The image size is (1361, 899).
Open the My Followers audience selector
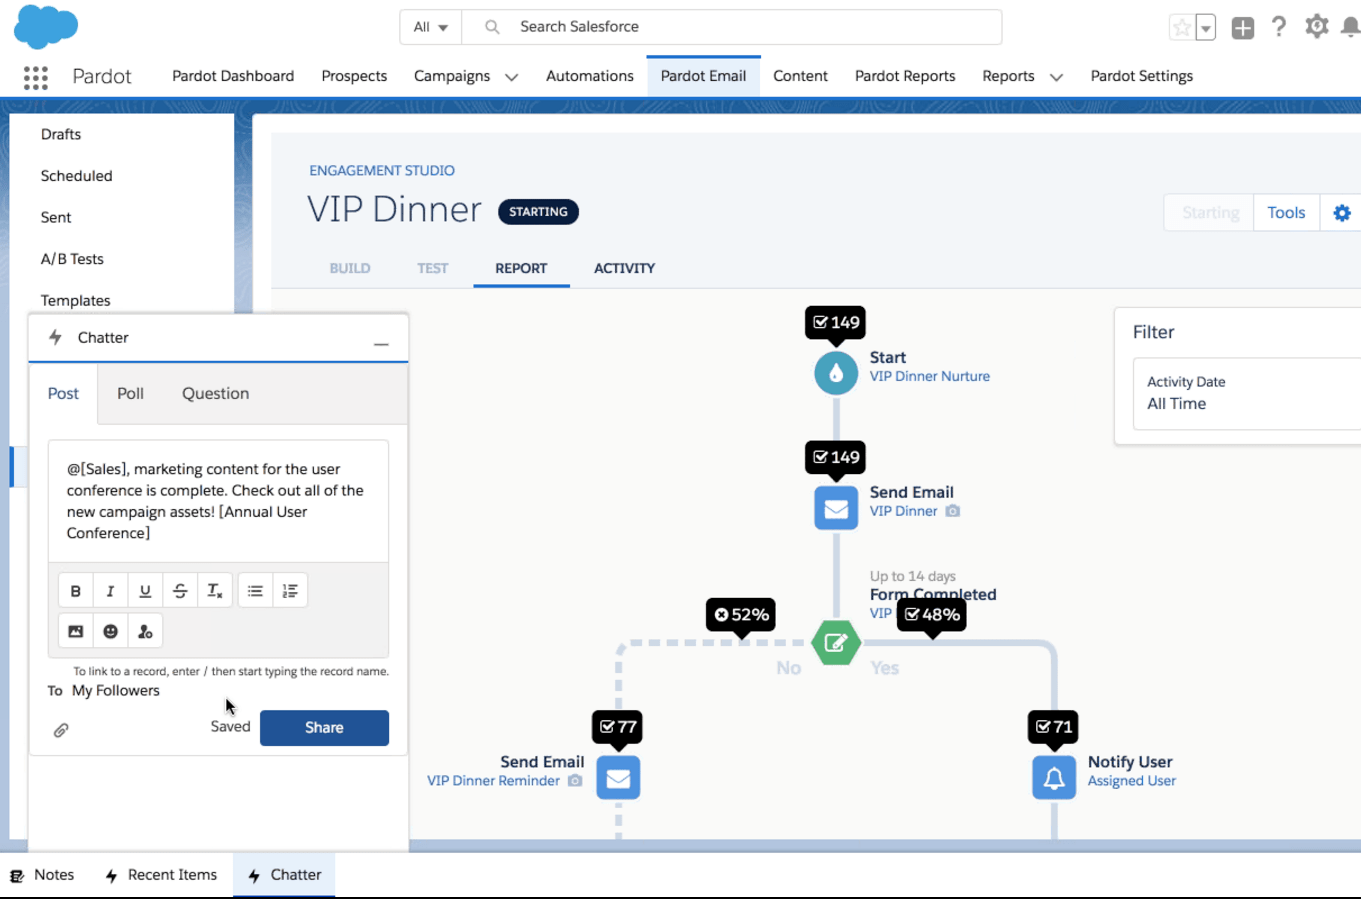(x=116, y=691)
